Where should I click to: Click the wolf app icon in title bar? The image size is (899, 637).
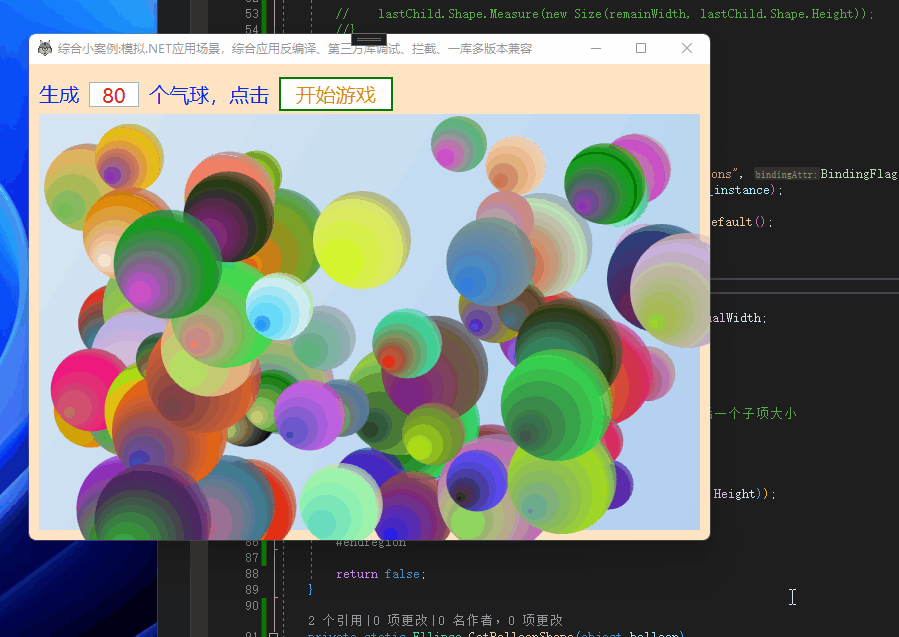(x=45, y=49)
